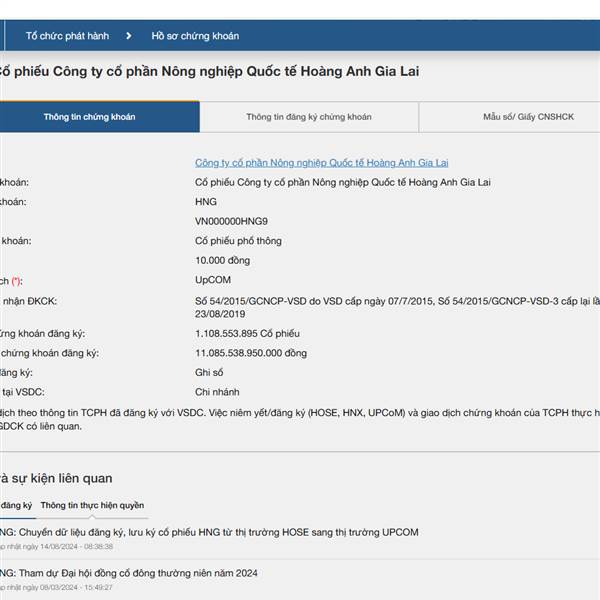Click the Cổ phiếu phổ thông value
The height and width of the screenshot is (600, 600).
(x=238, y=241)
